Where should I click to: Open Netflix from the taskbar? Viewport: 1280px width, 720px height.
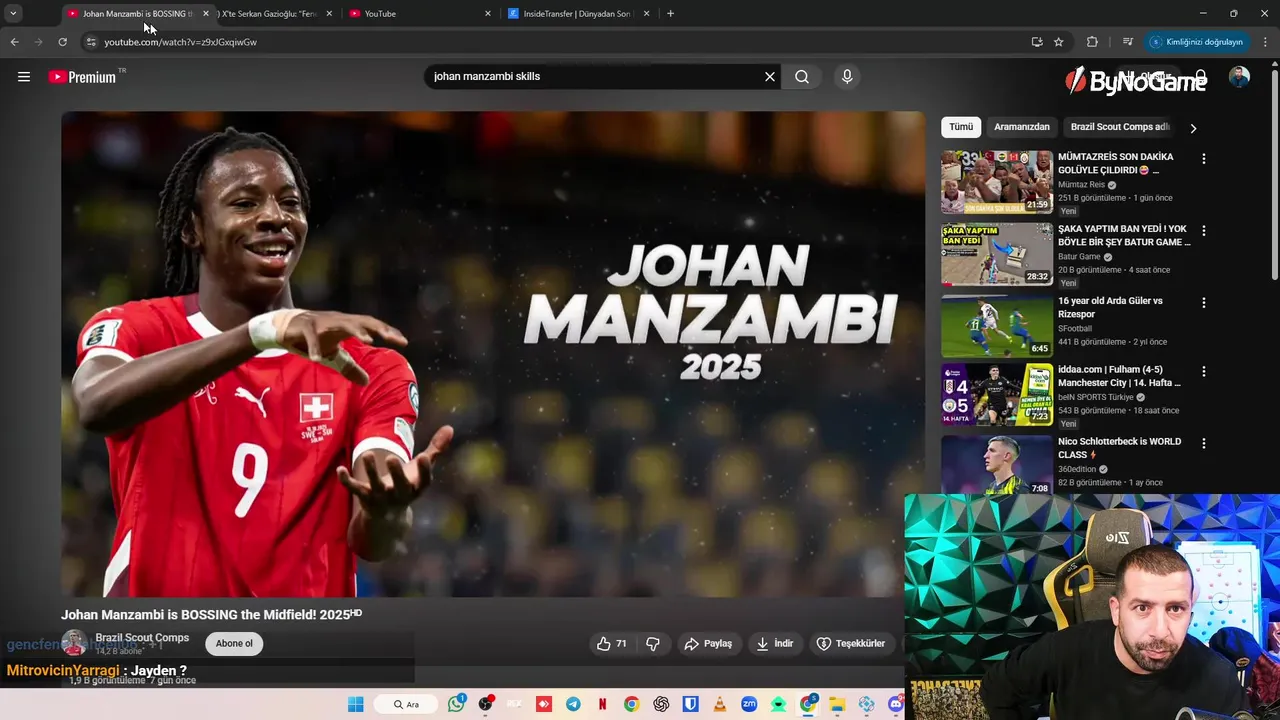point(602,704)
